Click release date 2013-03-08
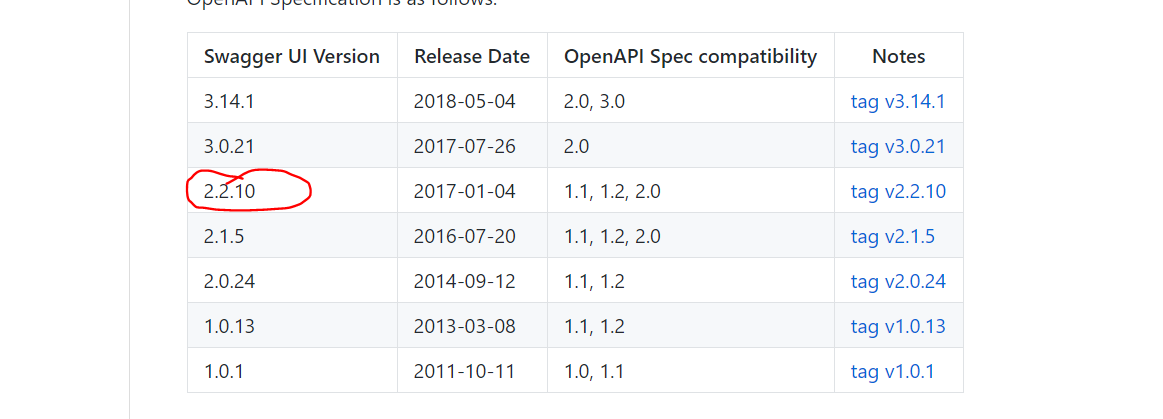Viewport: 1163px width, 419px height. 472,326
